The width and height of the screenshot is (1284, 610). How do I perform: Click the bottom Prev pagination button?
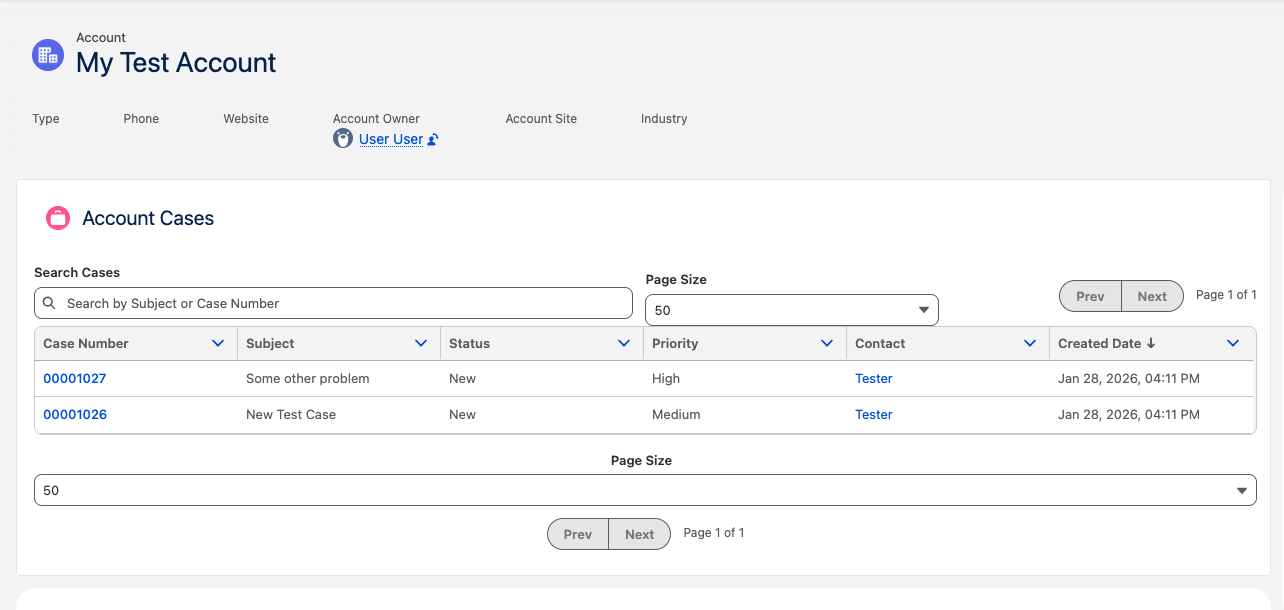577,533
